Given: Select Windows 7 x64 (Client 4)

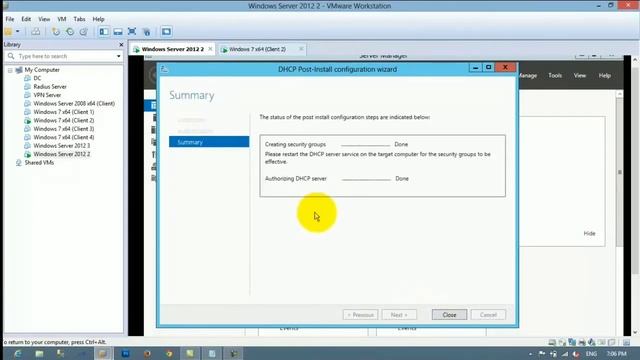Looking at the screenshot, I should click(x=64, y=137).
